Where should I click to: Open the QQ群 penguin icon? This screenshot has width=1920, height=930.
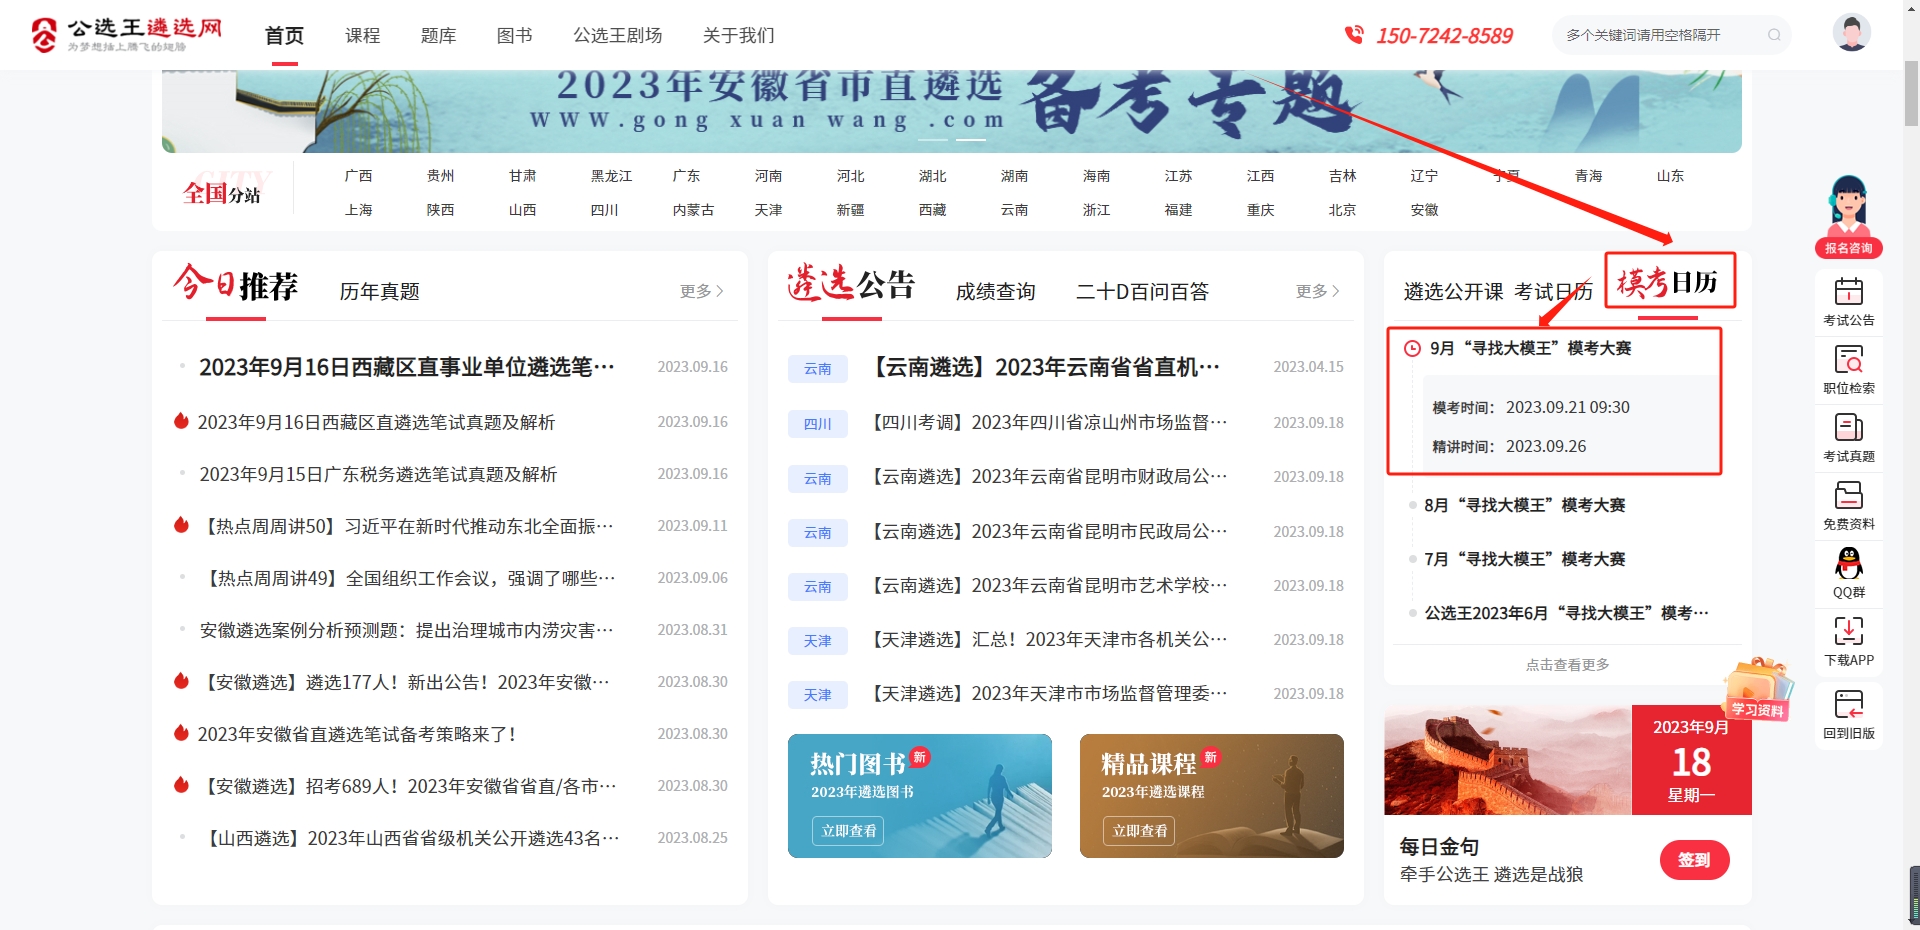[1848, 564]
